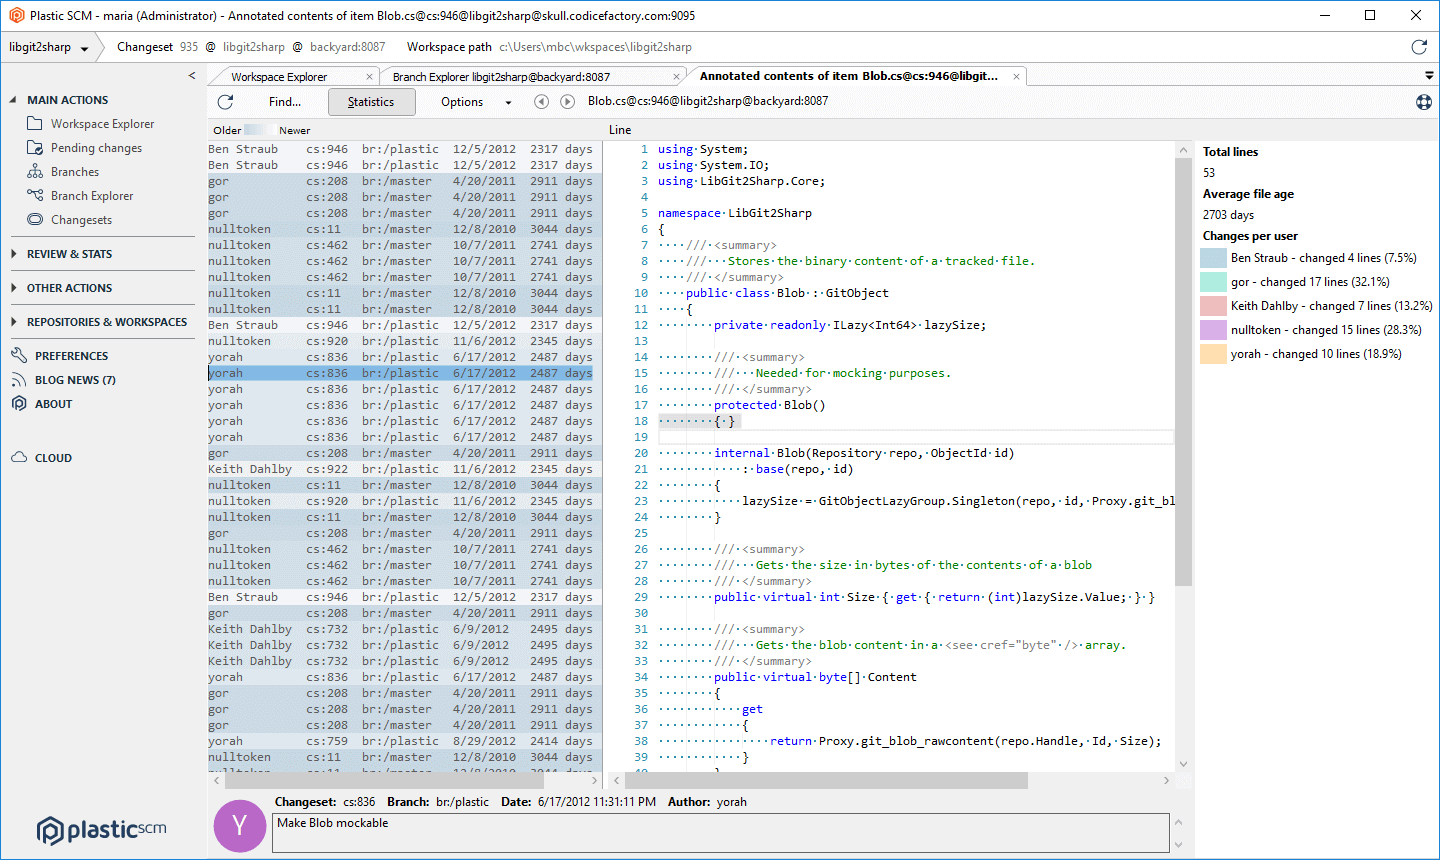1440x860 pixels.
Task: Click the yorah author avatar
Action: pos(240,826)
